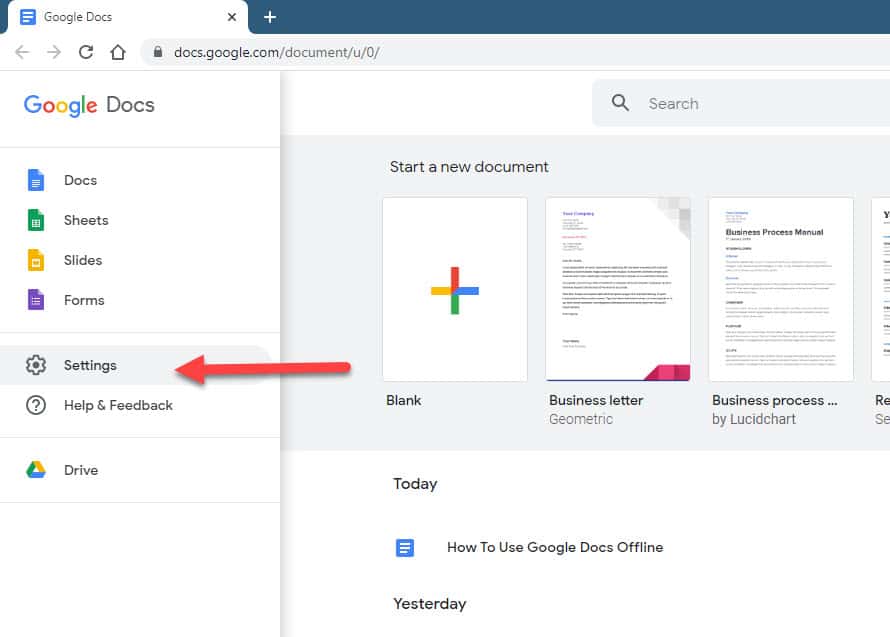Click the purple Forms icon
Screen dimensions: 890x637
(x=36, y=300)
